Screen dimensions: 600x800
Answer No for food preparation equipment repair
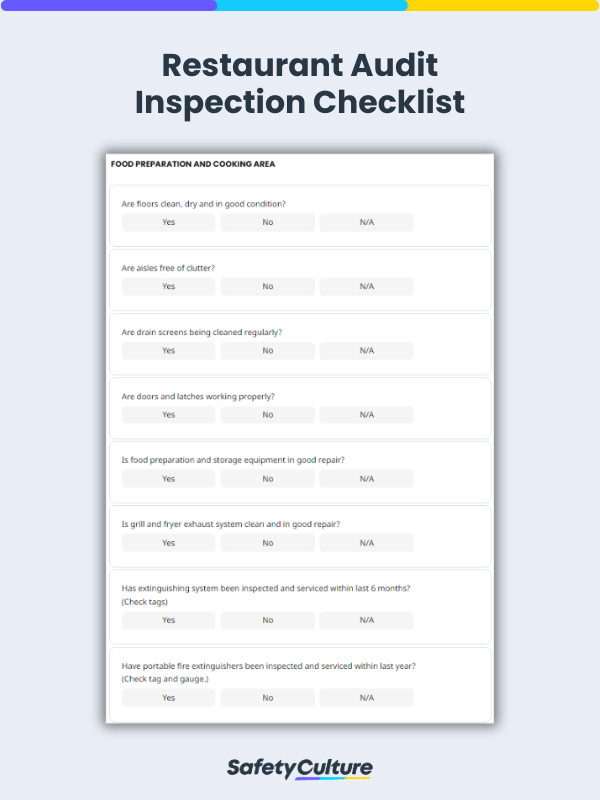click(267, 478)
